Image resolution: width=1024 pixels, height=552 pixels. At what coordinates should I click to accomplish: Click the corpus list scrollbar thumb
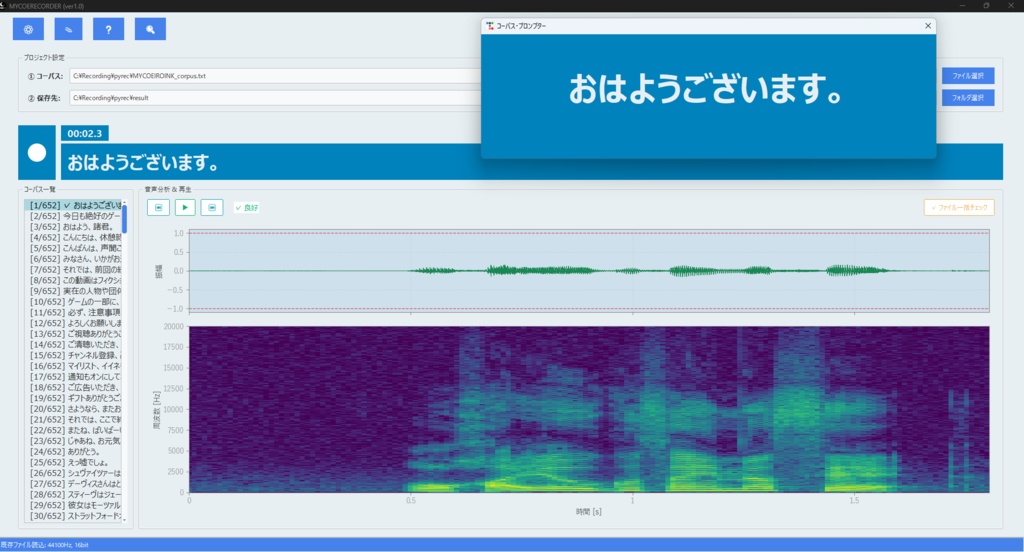point(124,219)
